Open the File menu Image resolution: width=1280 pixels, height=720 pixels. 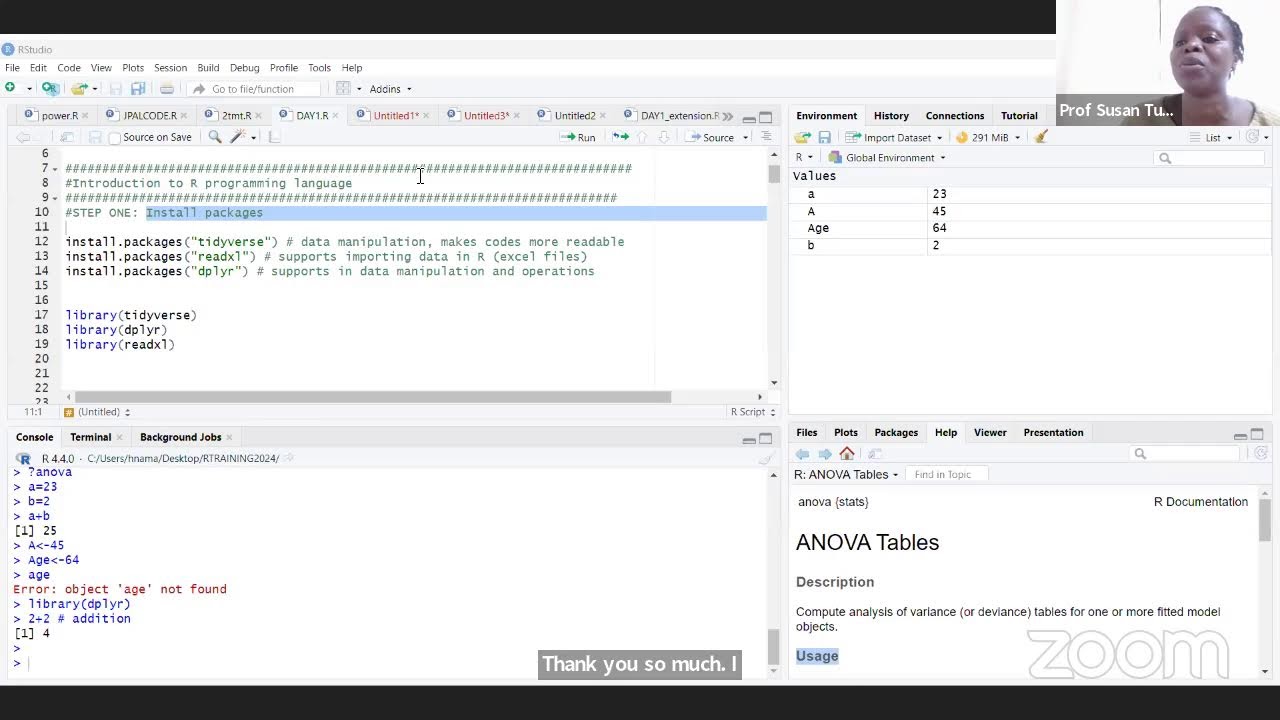[12, 68]
